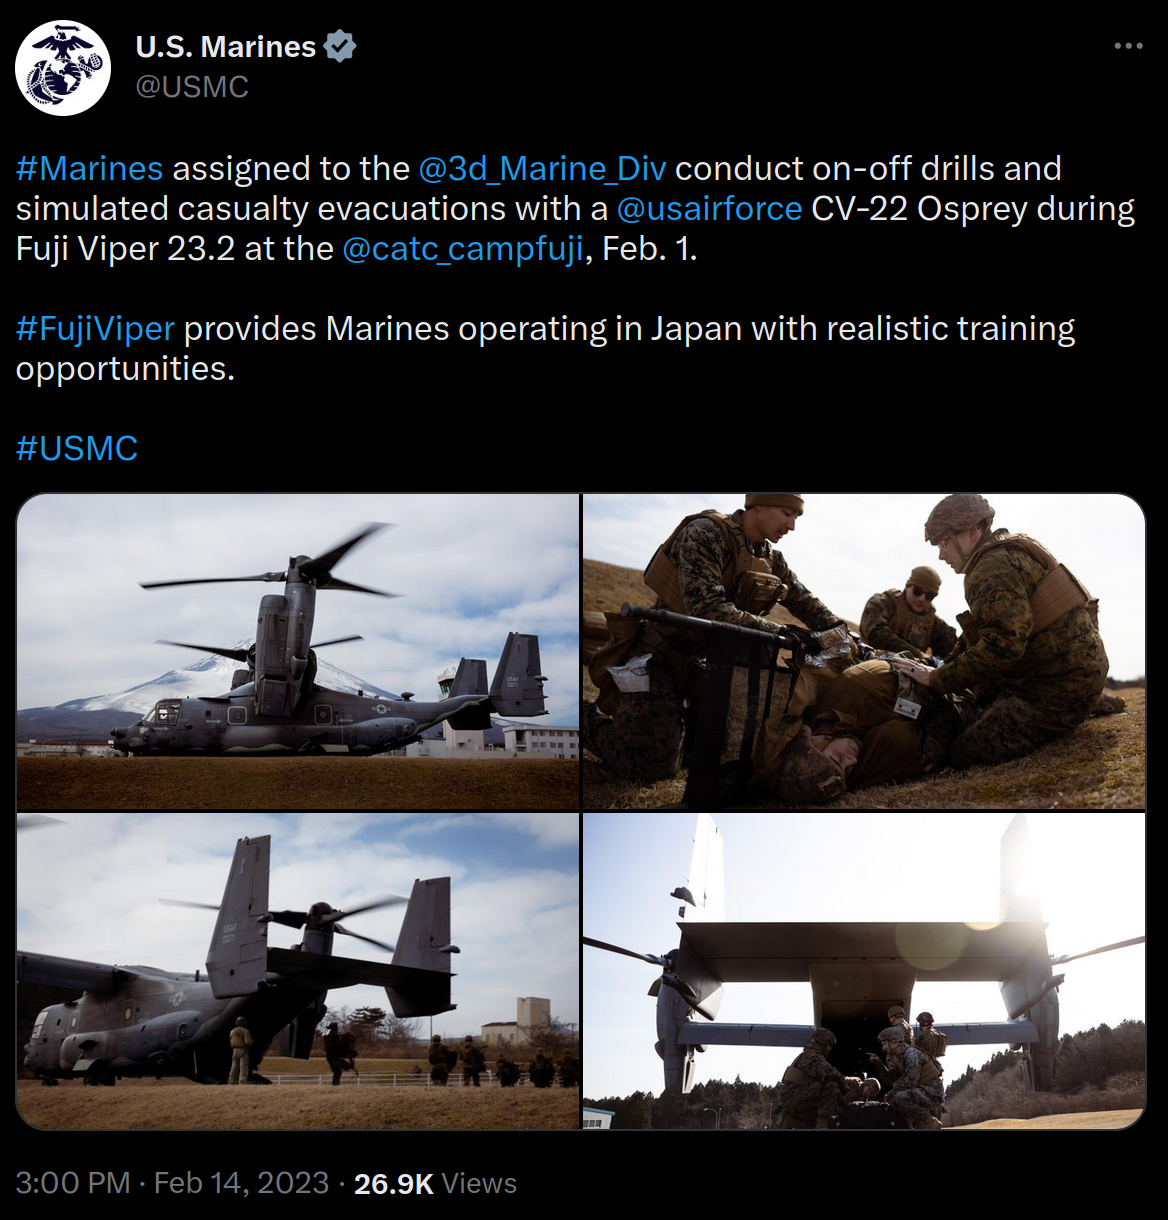
Task: Open photo of Marines approaching Osprey rear
Action: point(298,971)
